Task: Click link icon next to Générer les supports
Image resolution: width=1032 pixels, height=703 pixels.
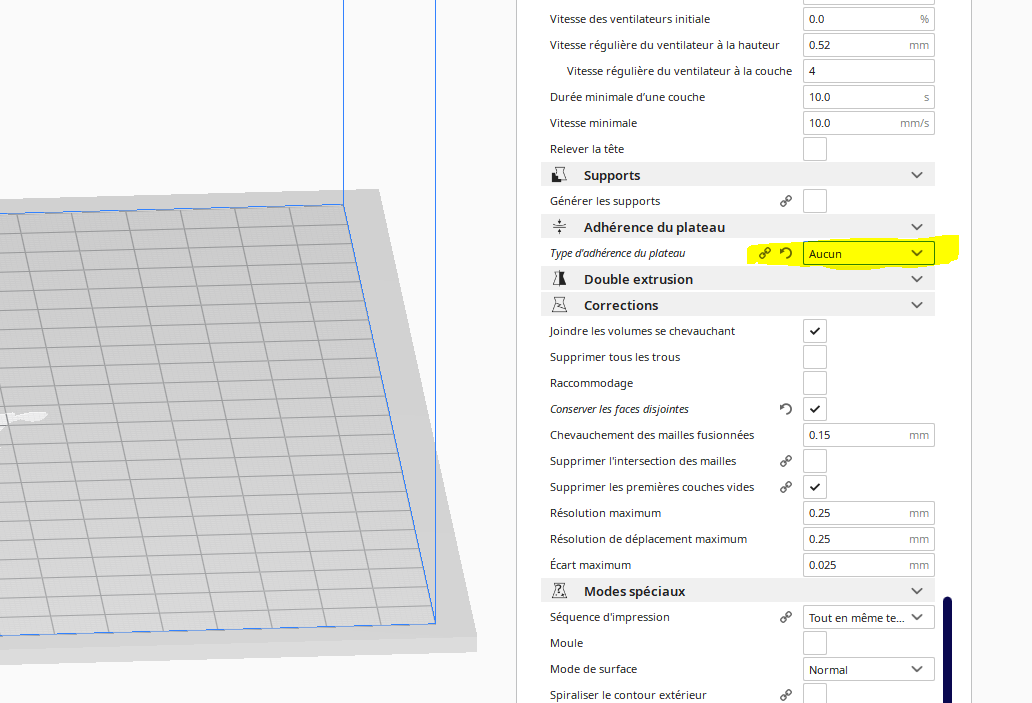Action: (786, 201)
